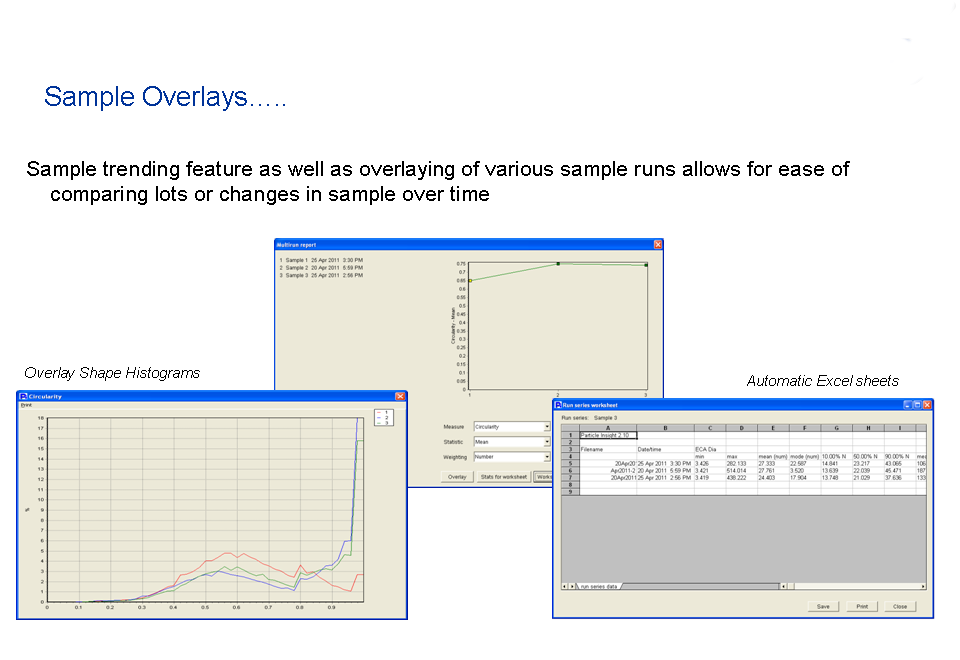The width and height of the screenshot is (960, 660).
Task: Open the Measure dropdown showing Circularity
Action: pos(547,427)
